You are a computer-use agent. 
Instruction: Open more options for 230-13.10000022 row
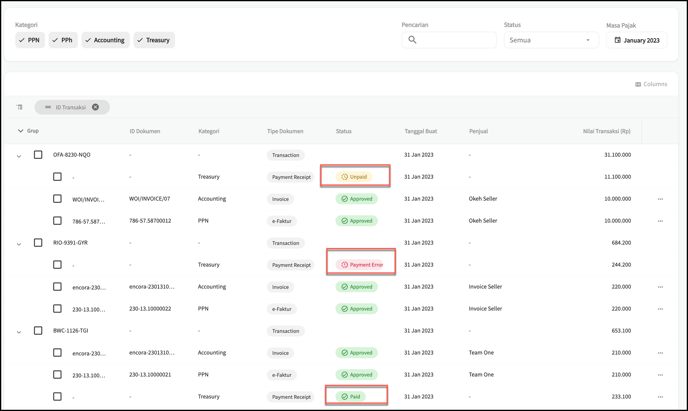point(660,309)
